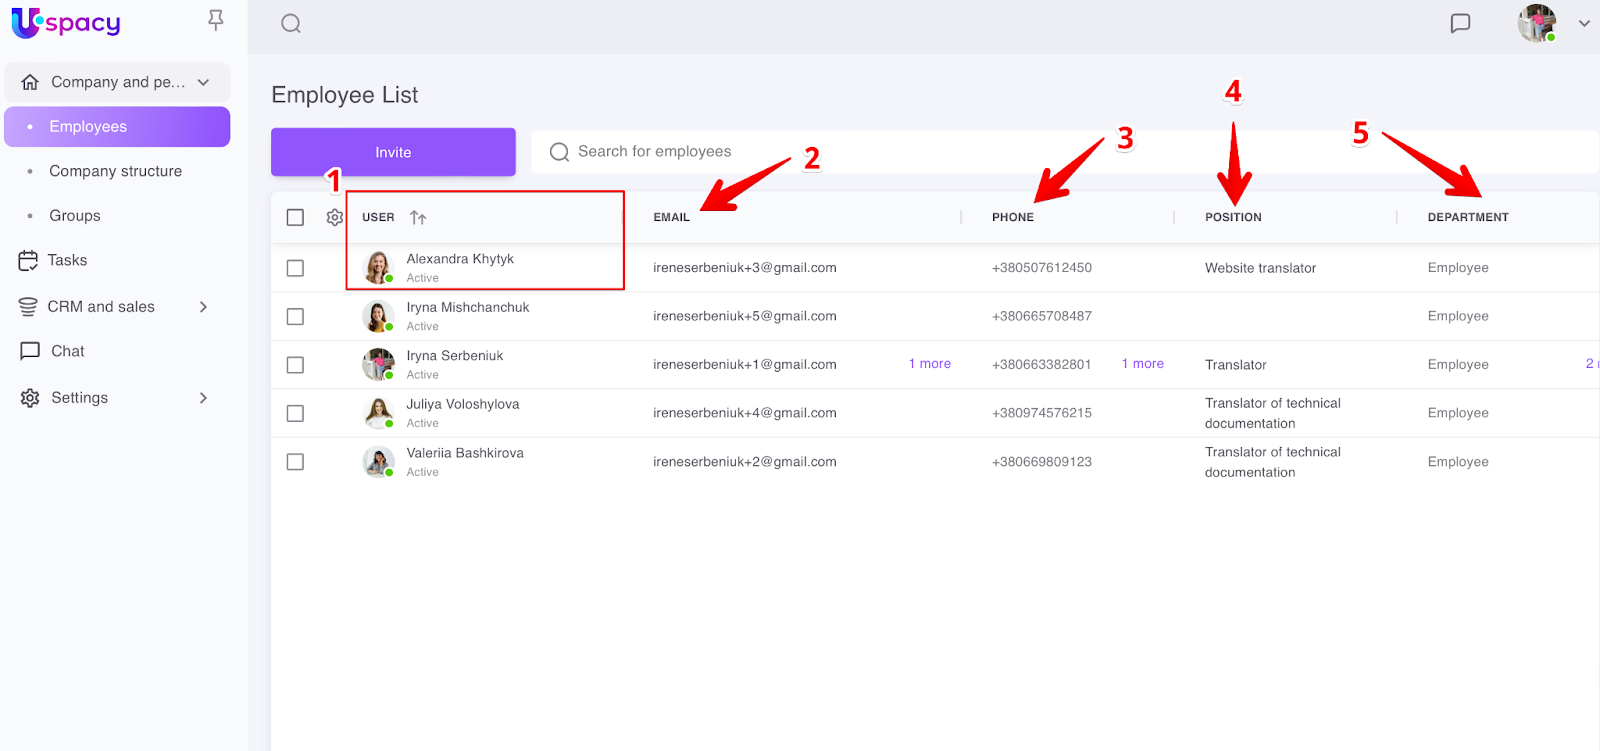Tick the checkbox for Valeriia Bashkirova
Viewport: 1600px width, 751px height.
pos(295,462)
